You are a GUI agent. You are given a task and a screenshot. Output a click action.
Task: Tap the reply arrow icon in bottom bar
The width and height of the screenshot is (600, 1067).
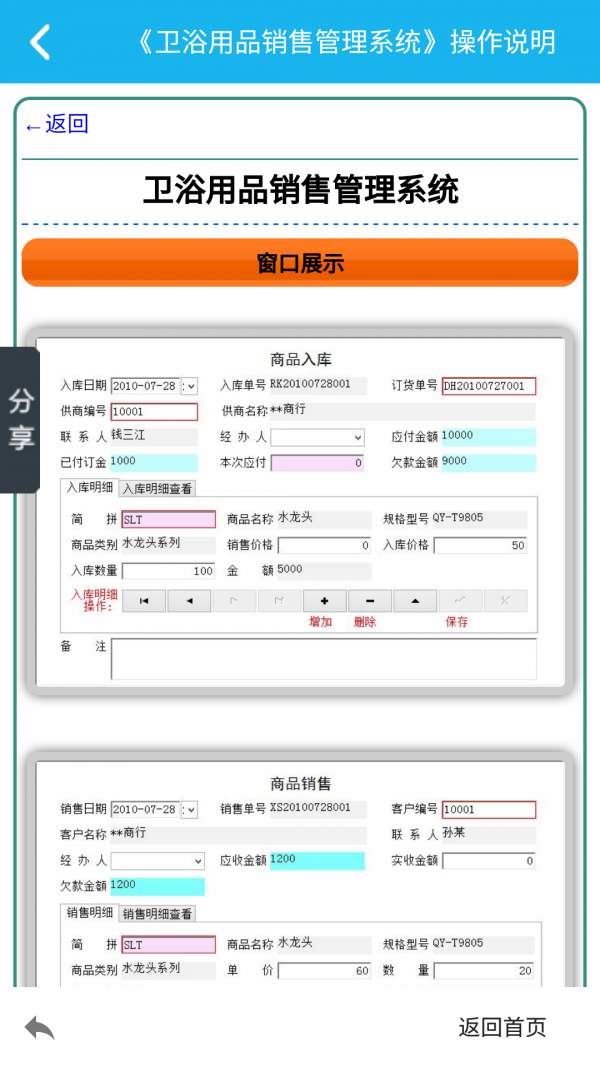40,1027
